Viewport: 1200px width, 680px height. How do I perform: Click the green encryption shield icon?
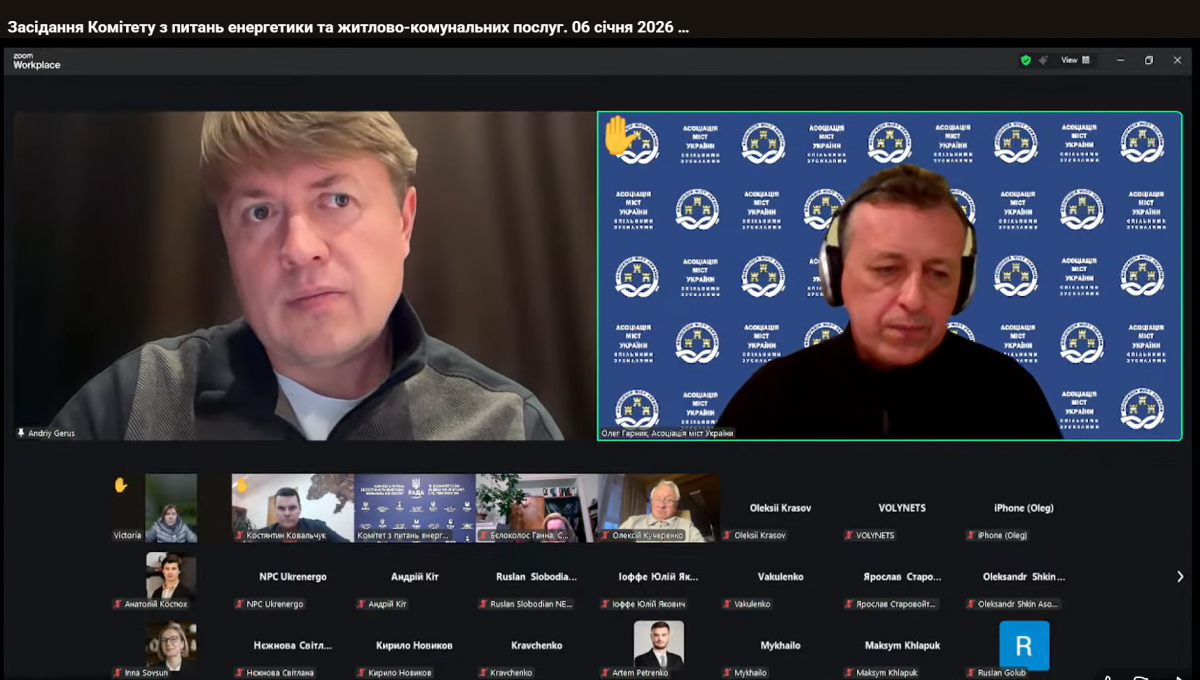pyautogui.click(x=1025, y=60)
